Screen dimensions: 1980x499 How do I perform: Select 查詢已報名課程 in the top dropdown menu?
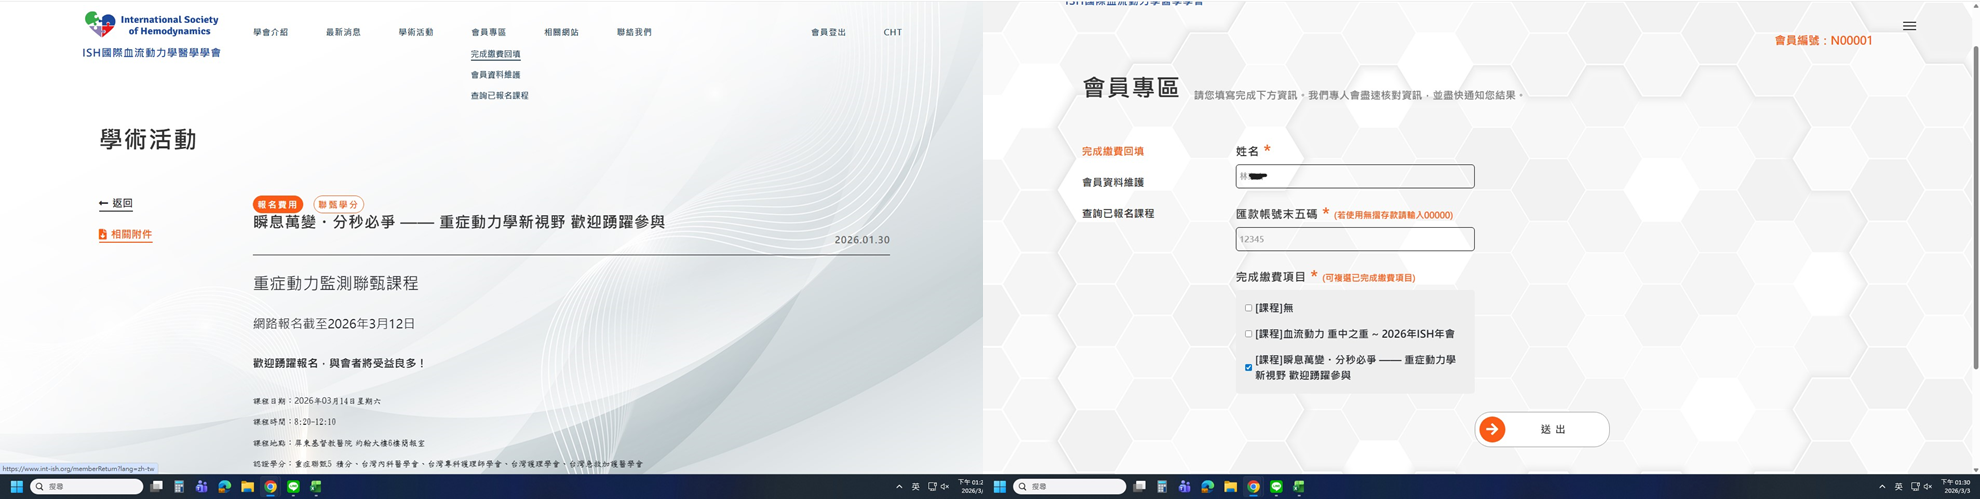click(x=499, y=96)
